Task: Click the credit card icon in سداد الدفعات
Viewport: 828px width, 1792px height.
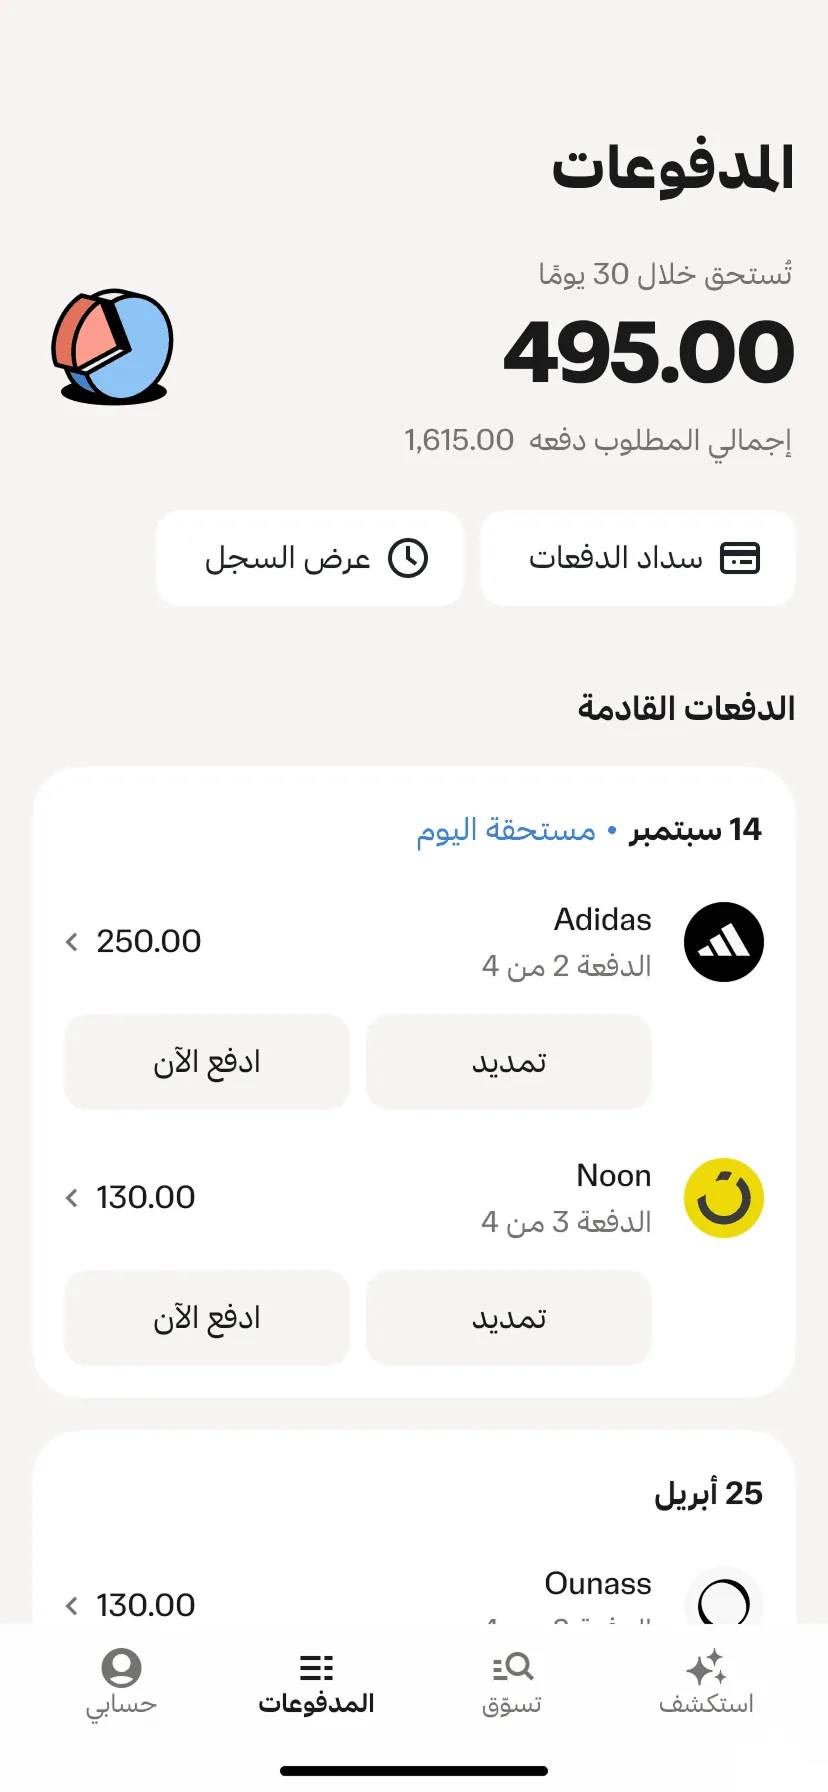Action: click(740, 558)
